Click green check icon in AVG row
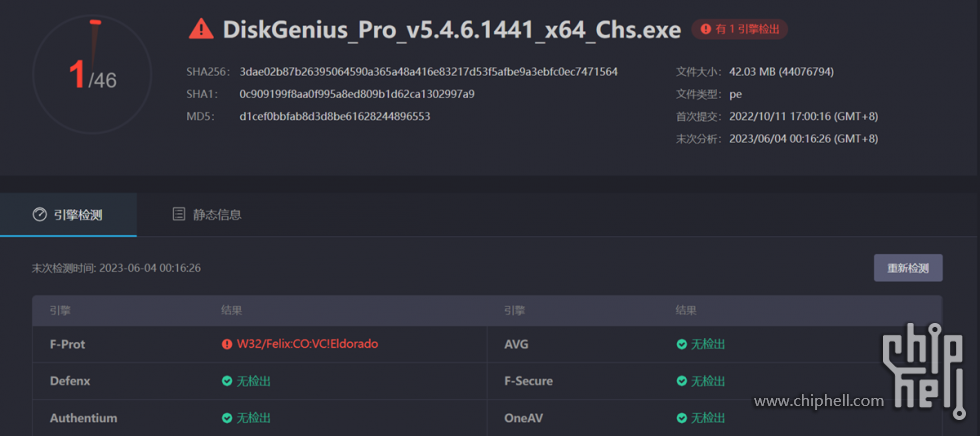980x436 pixels. point(681,344)
